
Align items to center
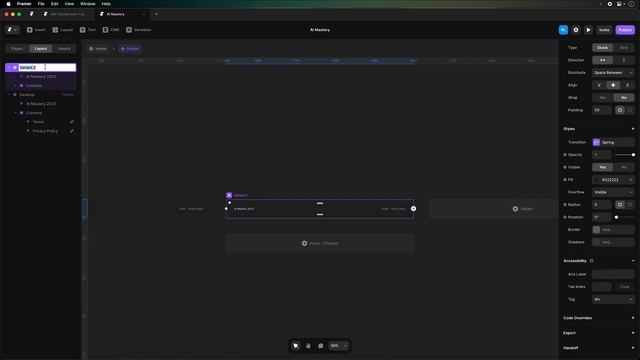coord(613,85)
